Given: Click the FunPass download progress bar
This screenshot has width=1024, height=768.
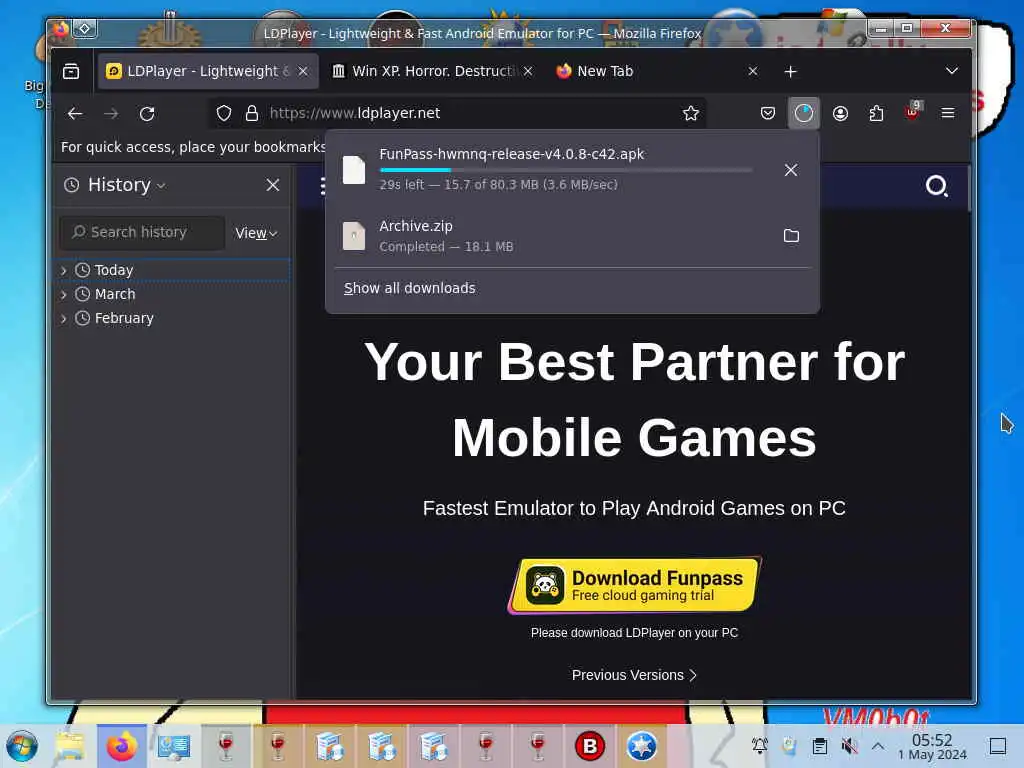Looking at the screenshot, I should [566, 170].
